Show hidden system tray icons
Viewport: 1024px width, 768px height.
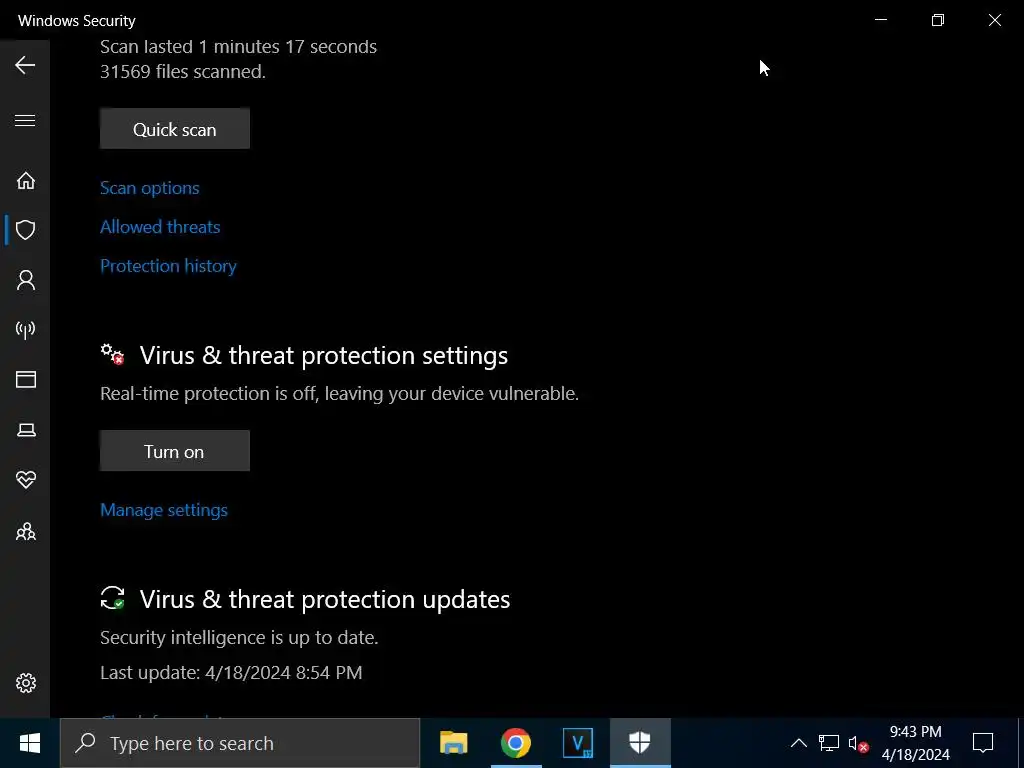point(799,743)
